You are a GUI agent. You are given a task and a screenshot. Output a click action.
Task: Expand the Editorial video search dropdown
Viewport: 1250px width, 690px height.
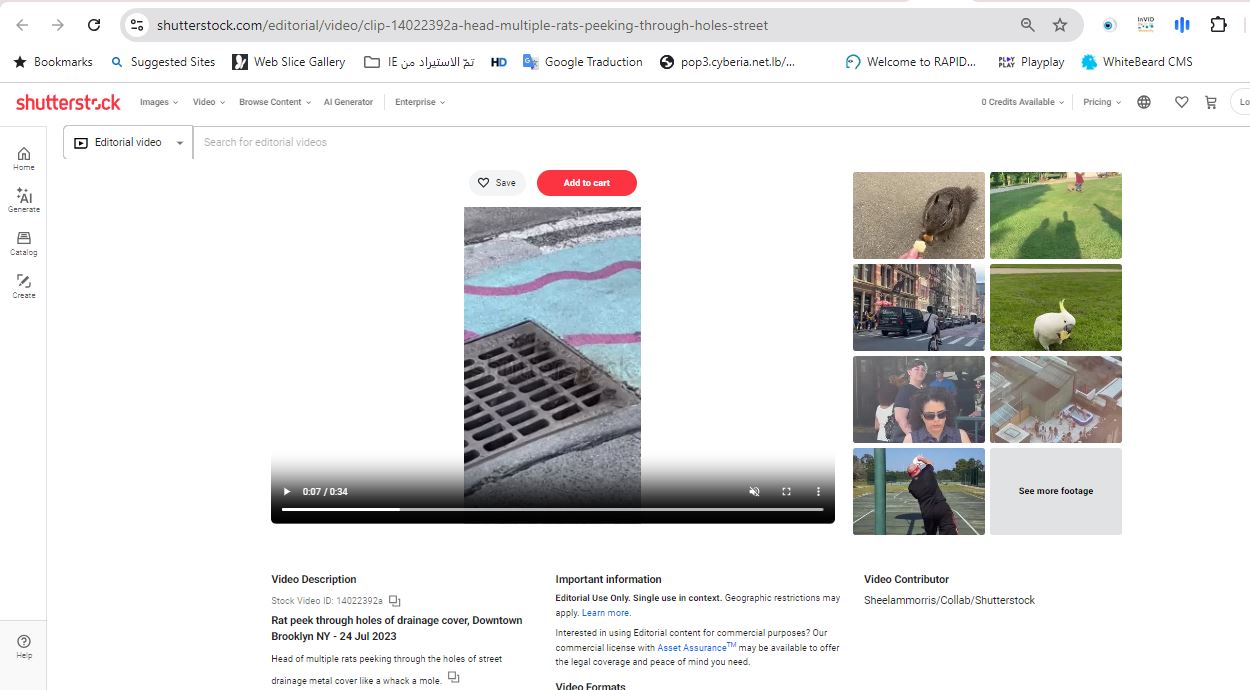point(128,143)
